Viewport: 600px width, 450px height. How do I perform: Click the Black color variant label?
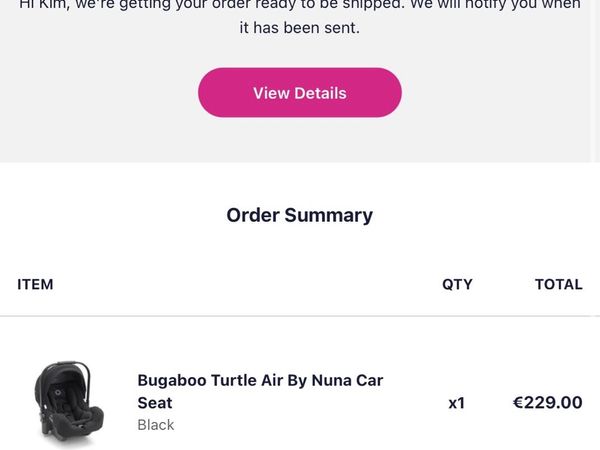[156, 425]
